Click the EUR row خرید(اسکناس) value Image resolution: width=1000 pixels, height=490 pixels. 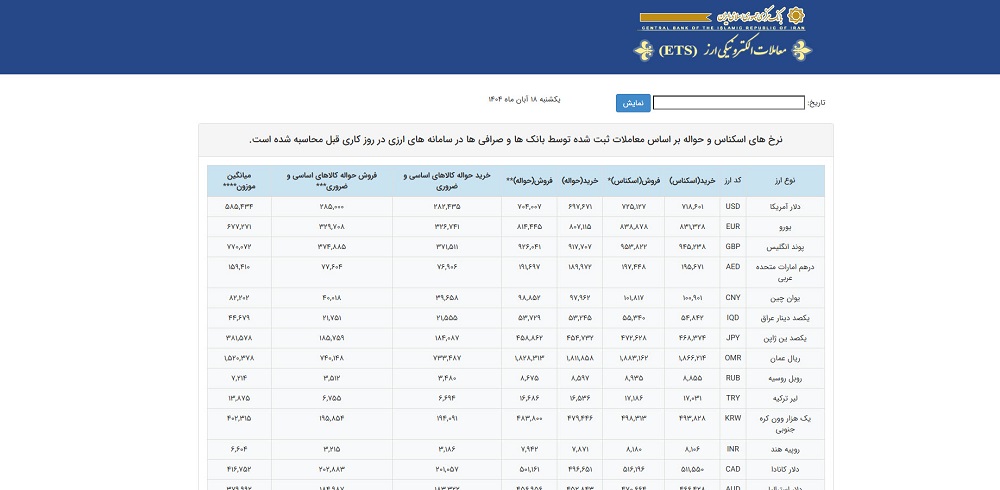pyautogui.click(x=691, y=226)
